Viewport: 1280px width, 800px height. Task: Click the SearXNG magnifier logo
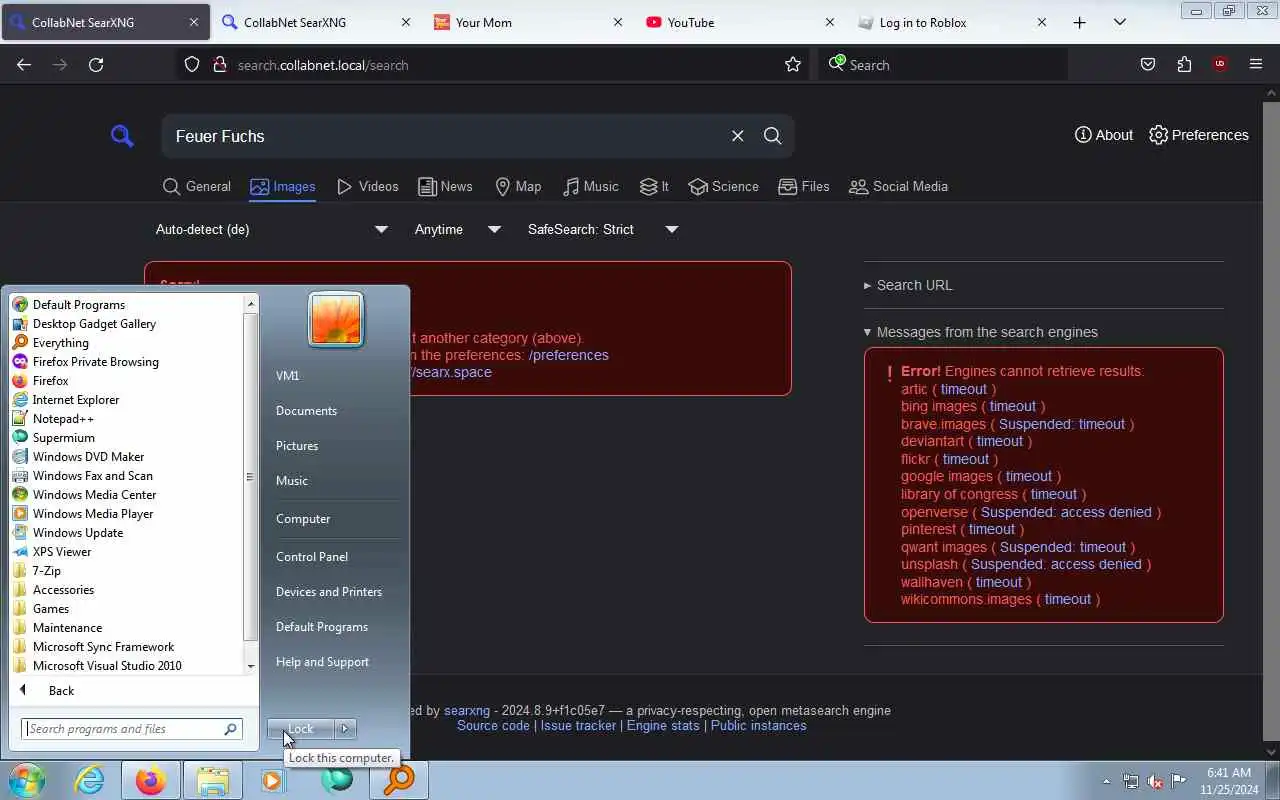(122, 136)
